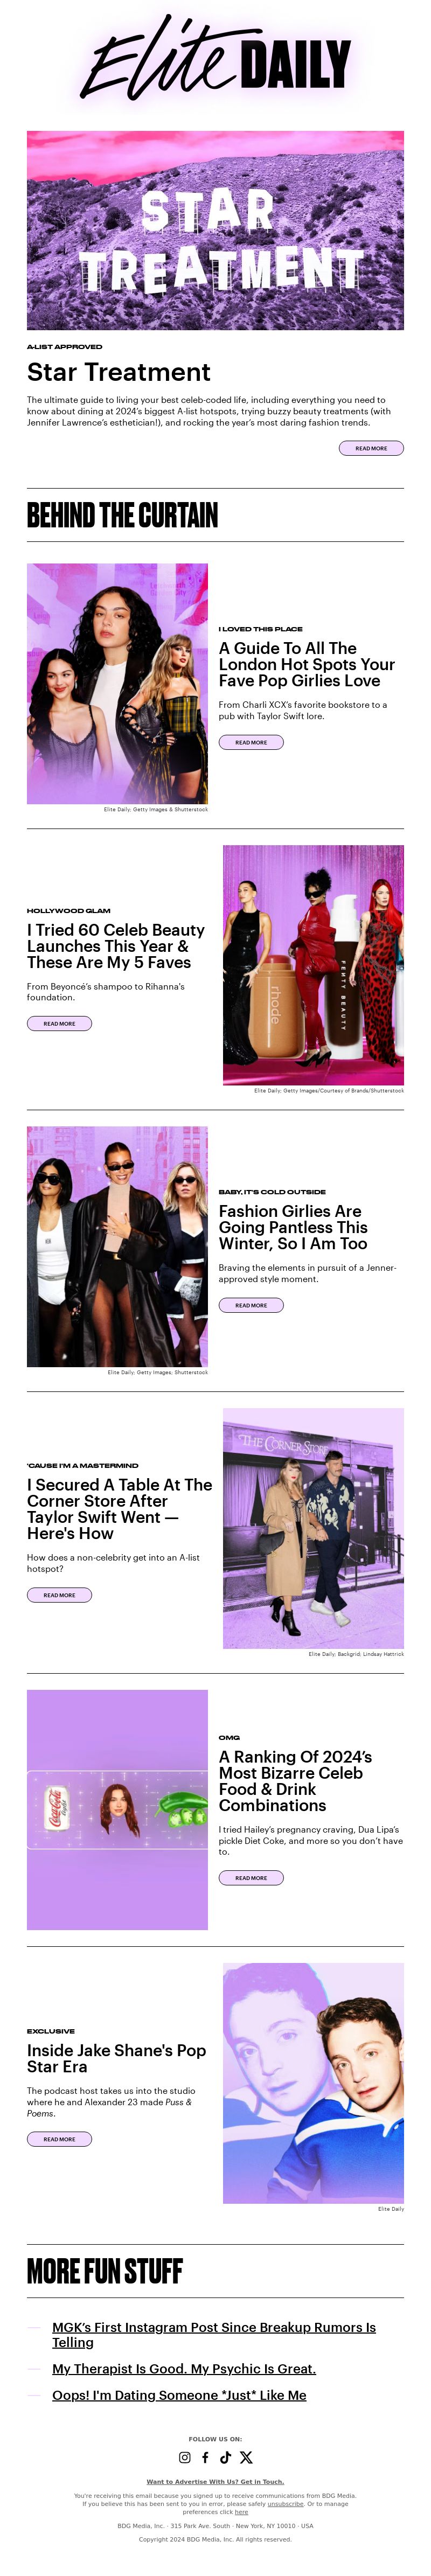Click Read More for Corner Store article
The image size is (431, 2576).
59,1595
